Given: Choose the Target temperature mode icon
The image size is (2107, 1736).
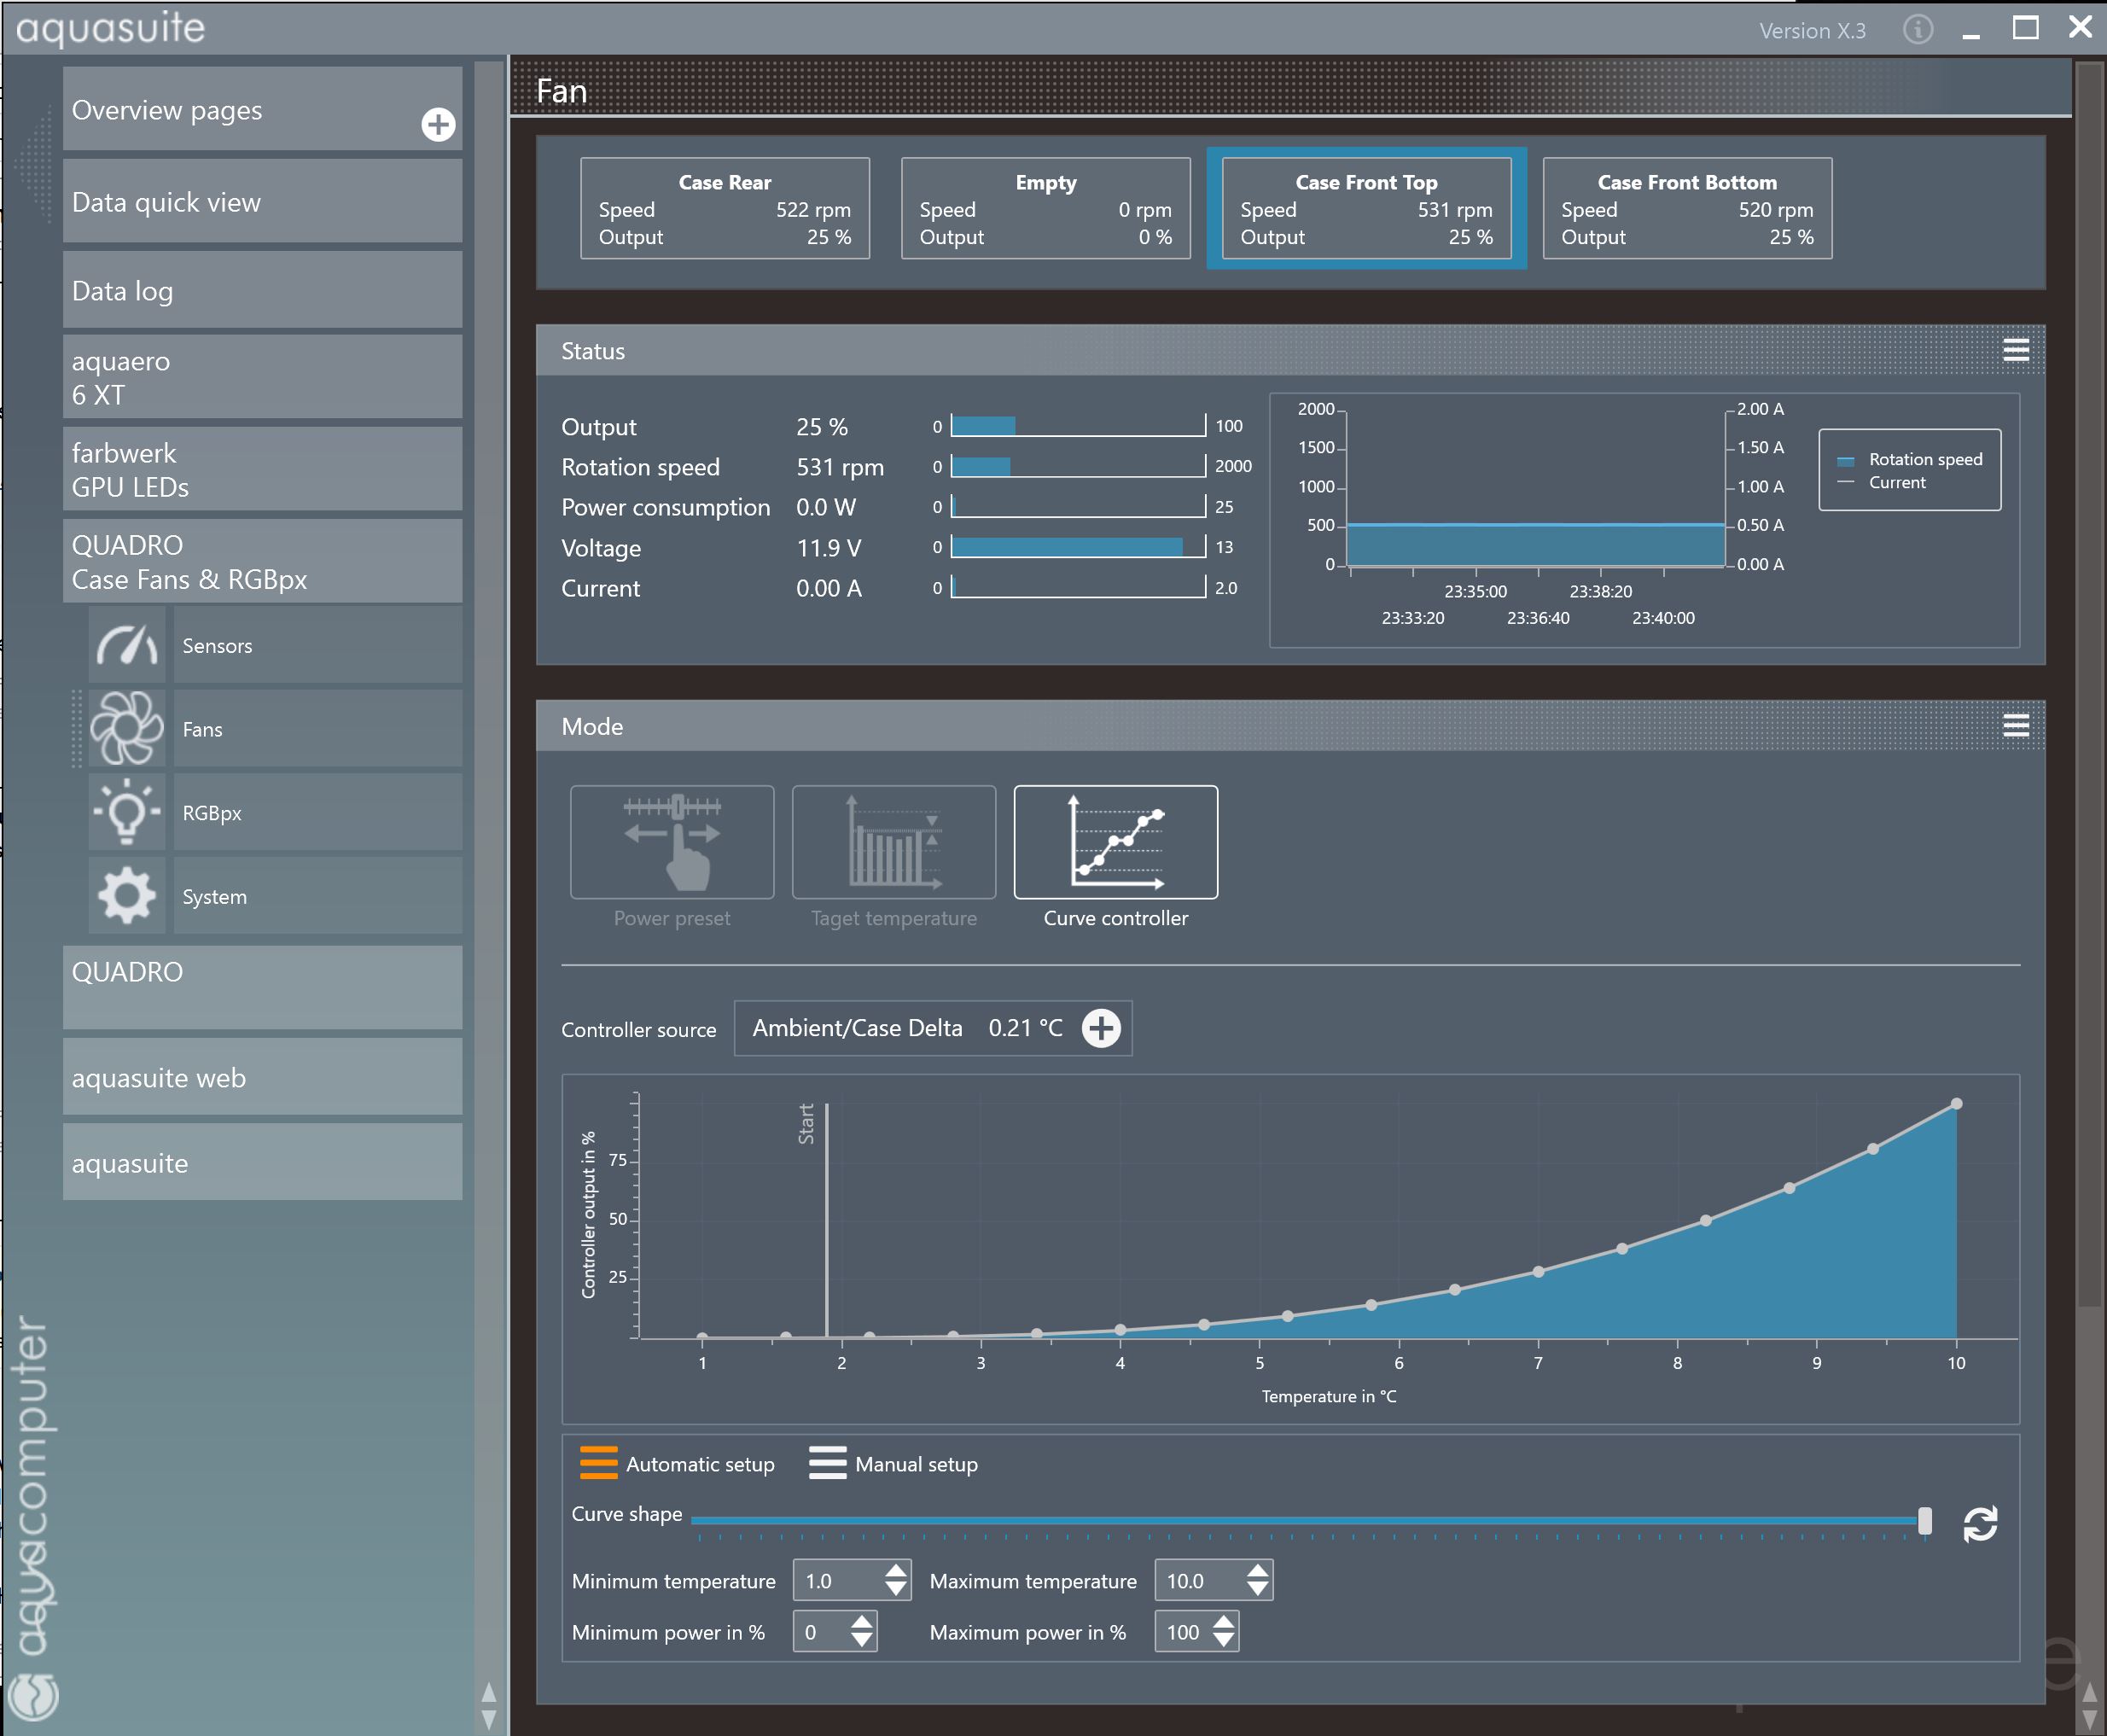Looking at the screenshot, I should [893, 842].
